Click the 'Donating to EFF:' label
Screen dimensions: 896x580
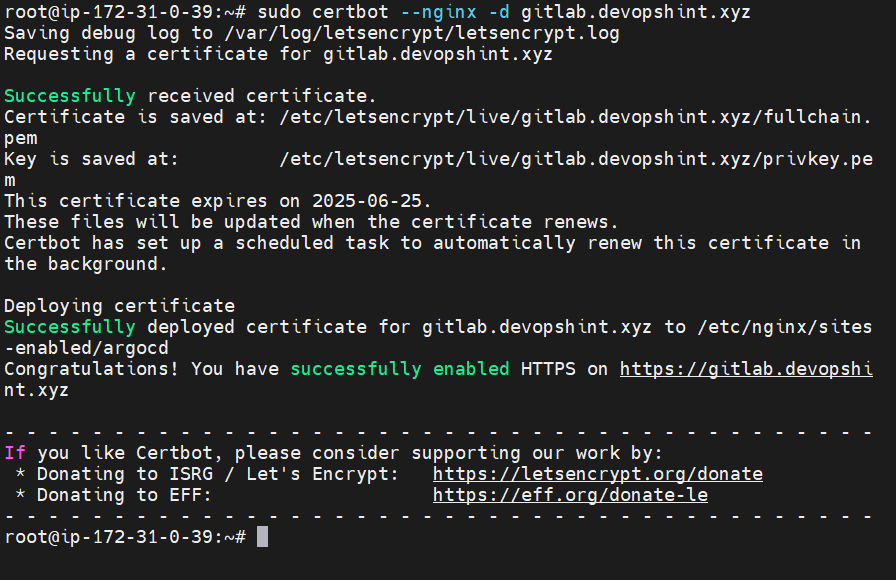tap(125, 495)
